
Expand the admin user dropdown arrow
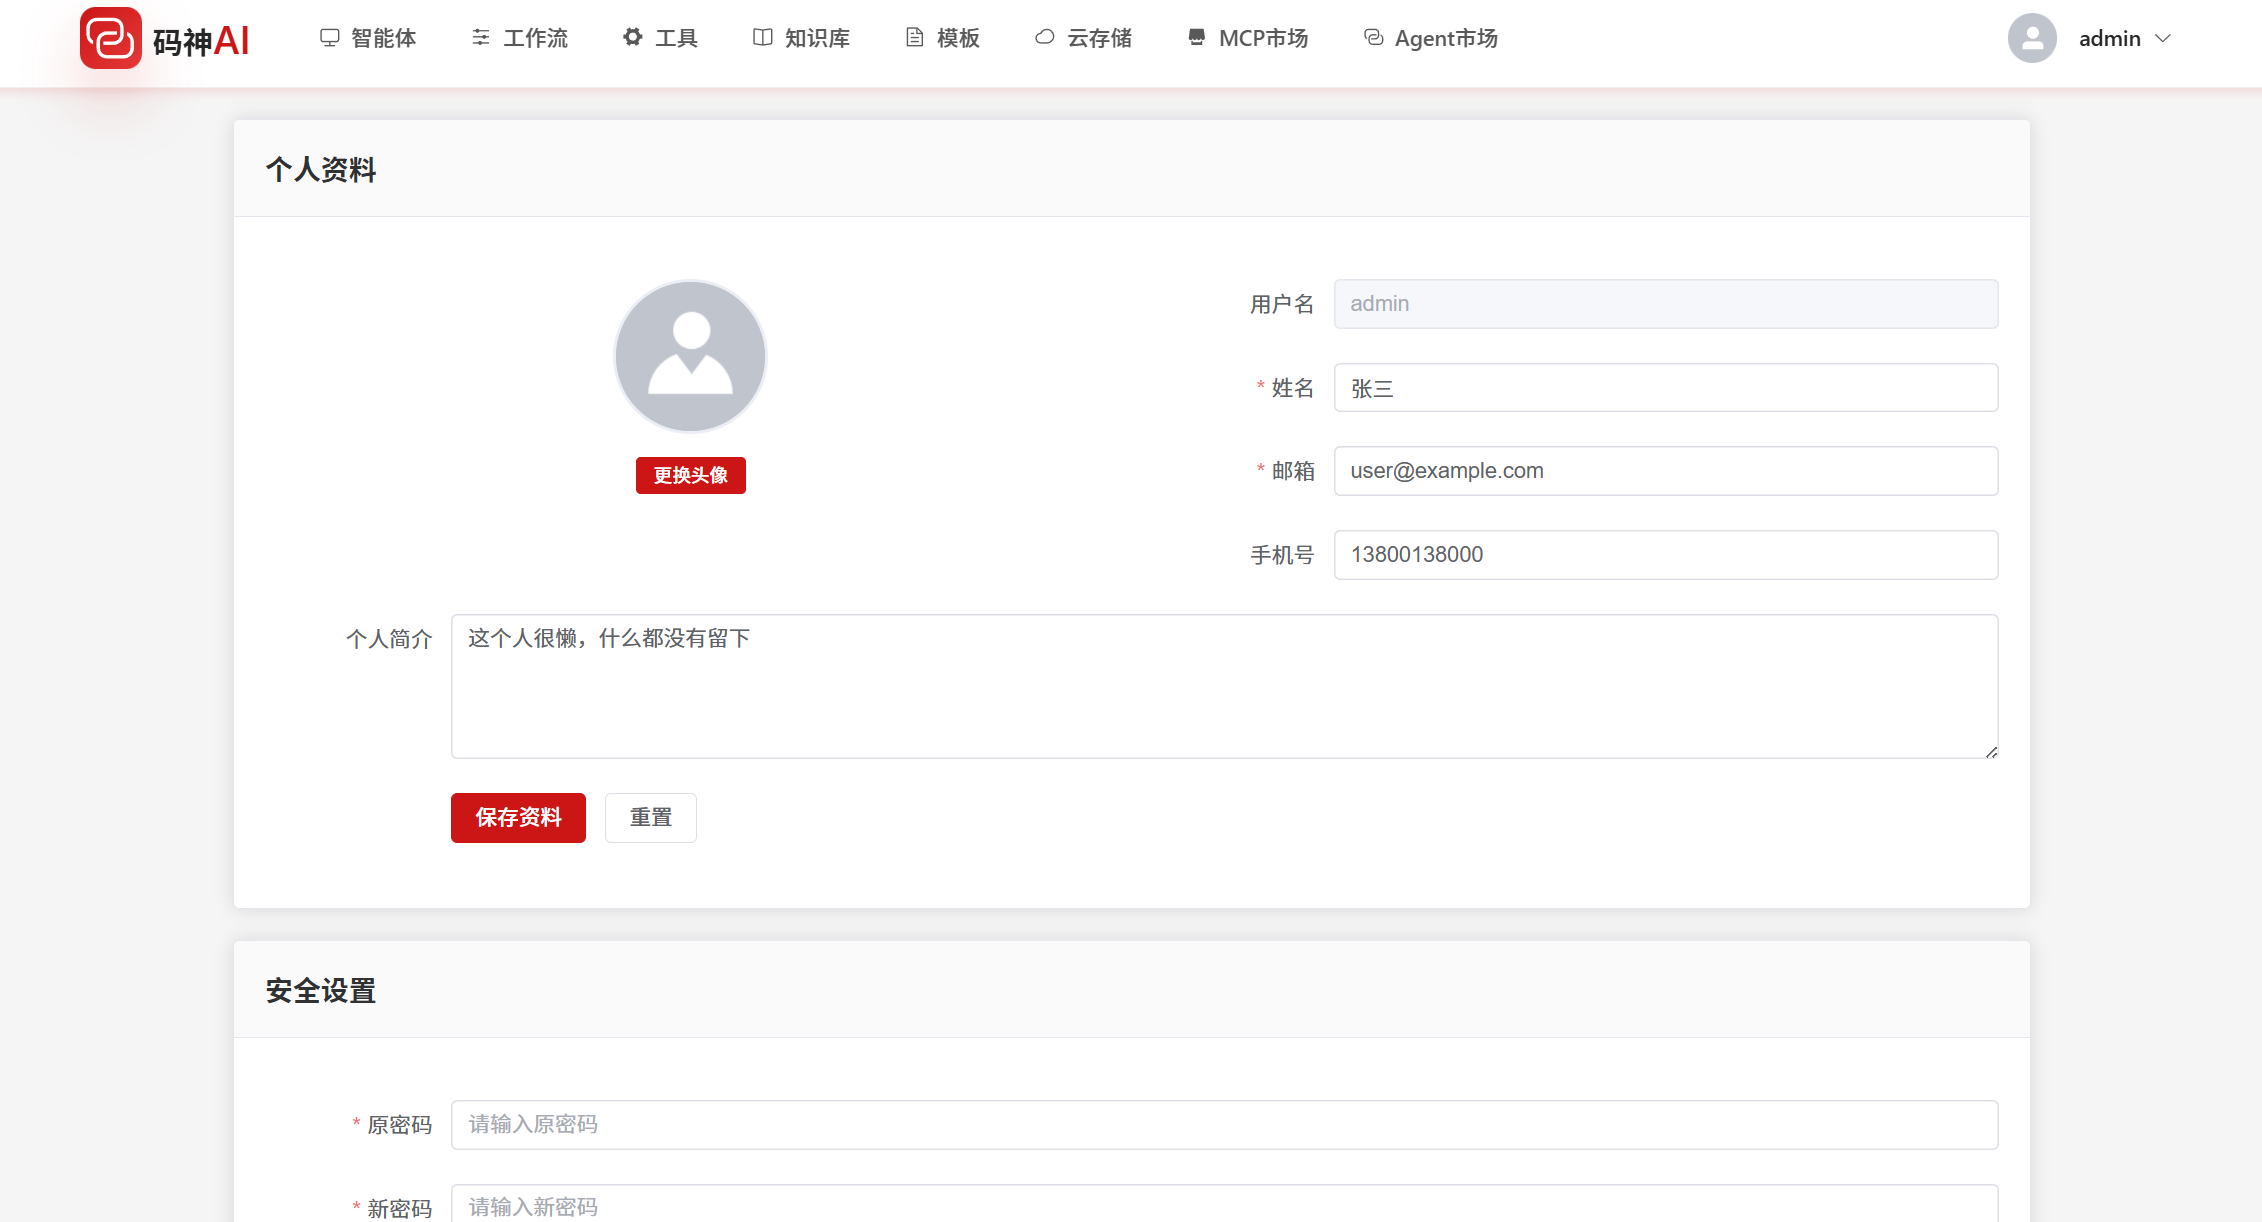tap(2163, 39)
